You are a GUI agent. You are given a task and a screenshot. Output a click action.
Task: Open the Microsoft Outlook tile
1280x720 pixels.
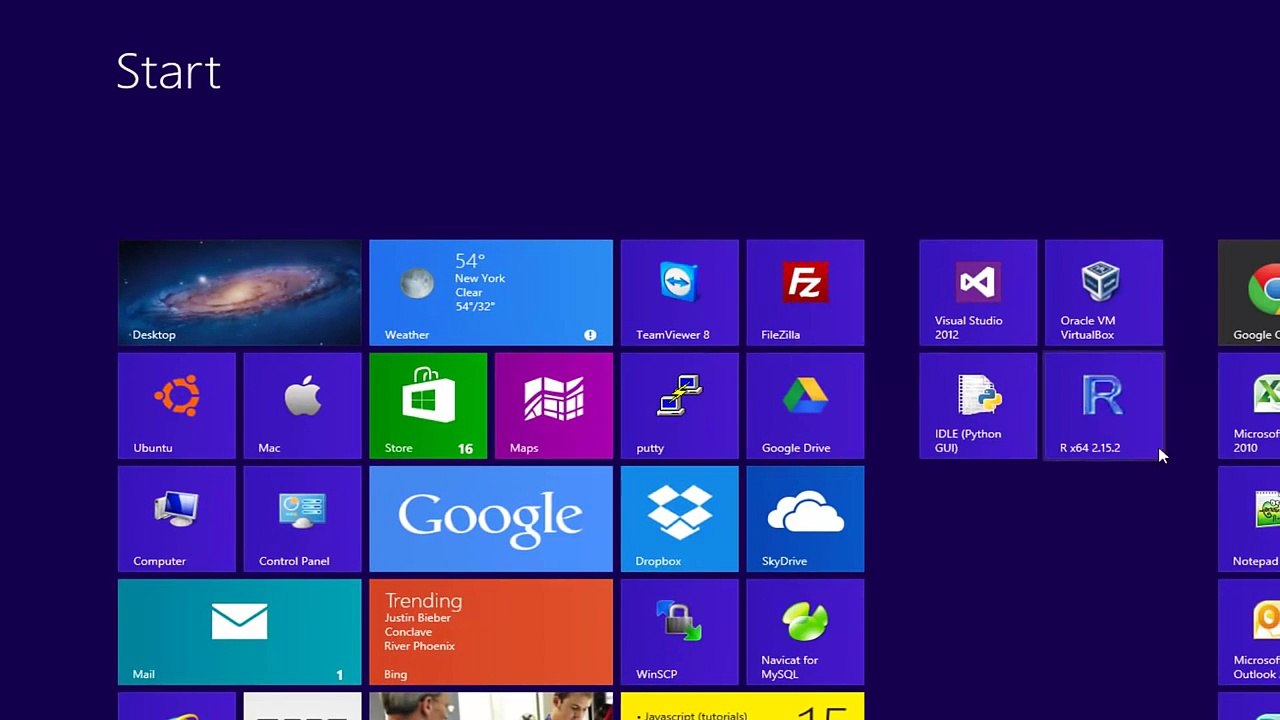[x=1249, y=632]
